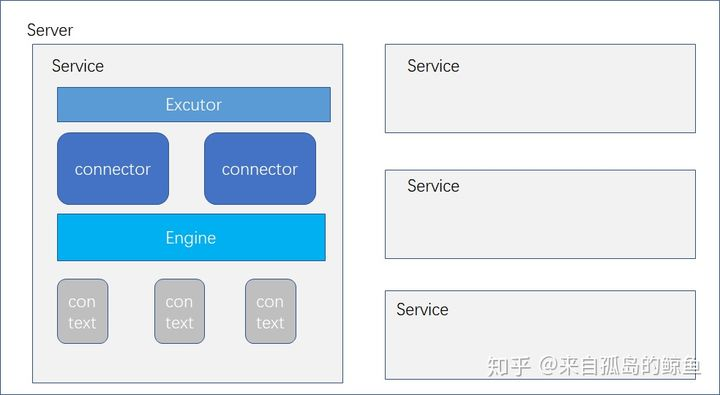The height and width of the screenshot is (395, 720).
Task: Select the bottom right Service box
Action: (540, 335)
